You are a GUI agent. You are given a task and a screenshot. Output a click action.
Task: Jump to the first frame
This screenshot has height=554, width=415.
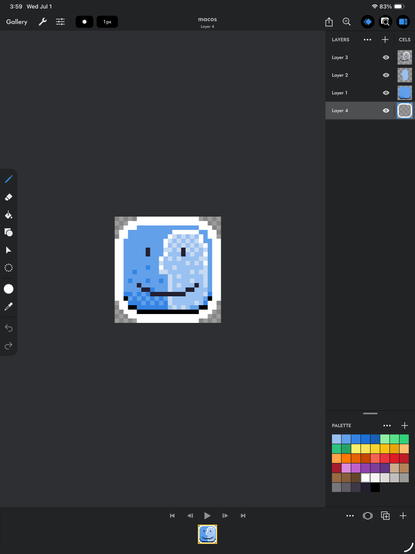(172, 516)
